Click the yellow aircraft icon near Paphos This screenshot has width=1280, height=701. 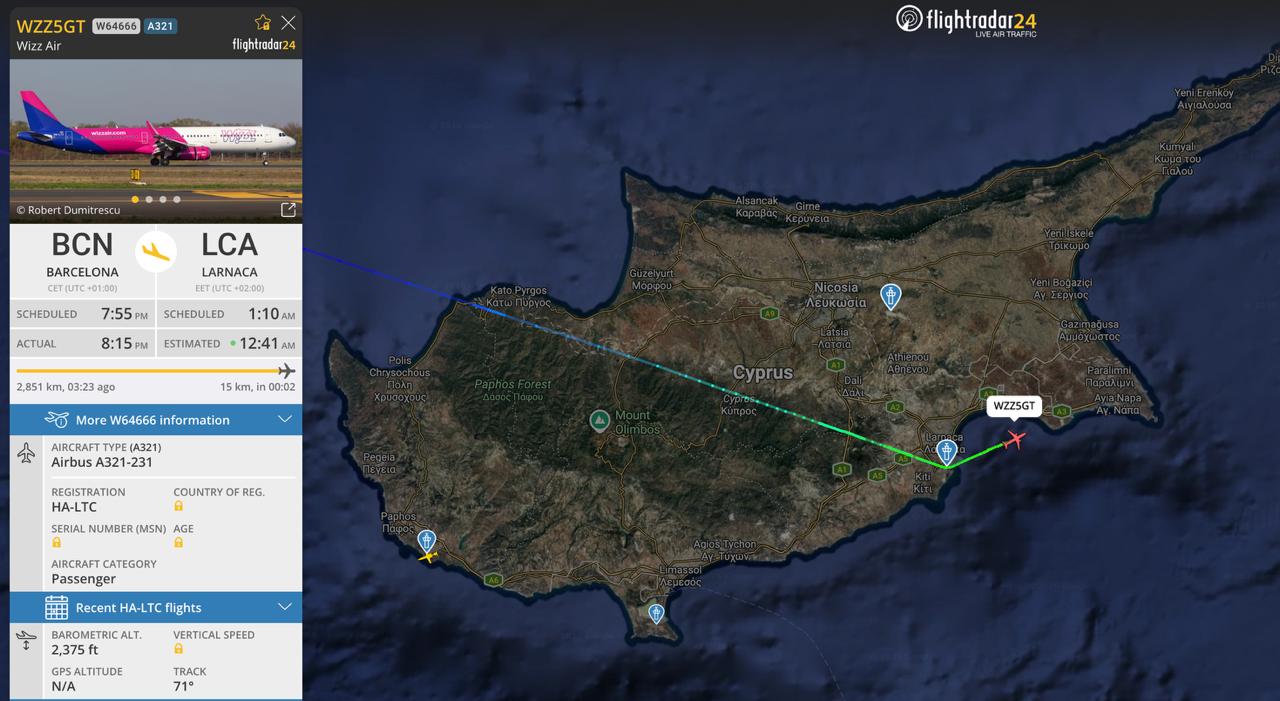pos(429,556)
